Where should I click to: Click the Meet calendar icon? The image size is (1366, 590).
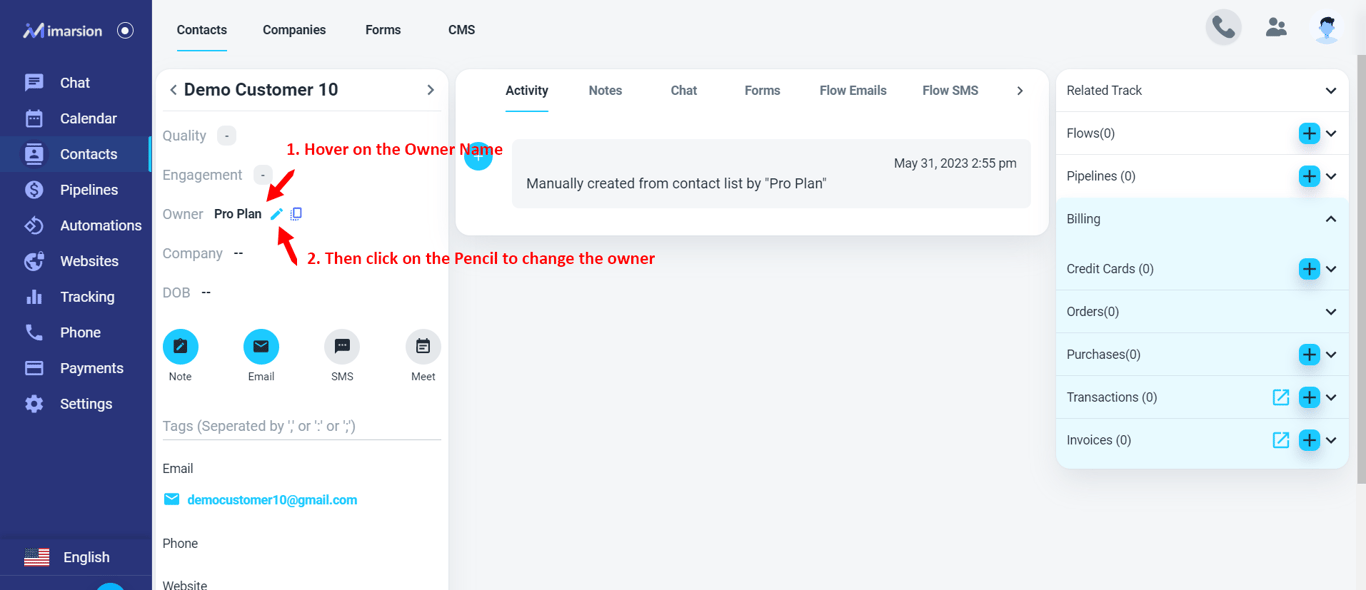423,347
